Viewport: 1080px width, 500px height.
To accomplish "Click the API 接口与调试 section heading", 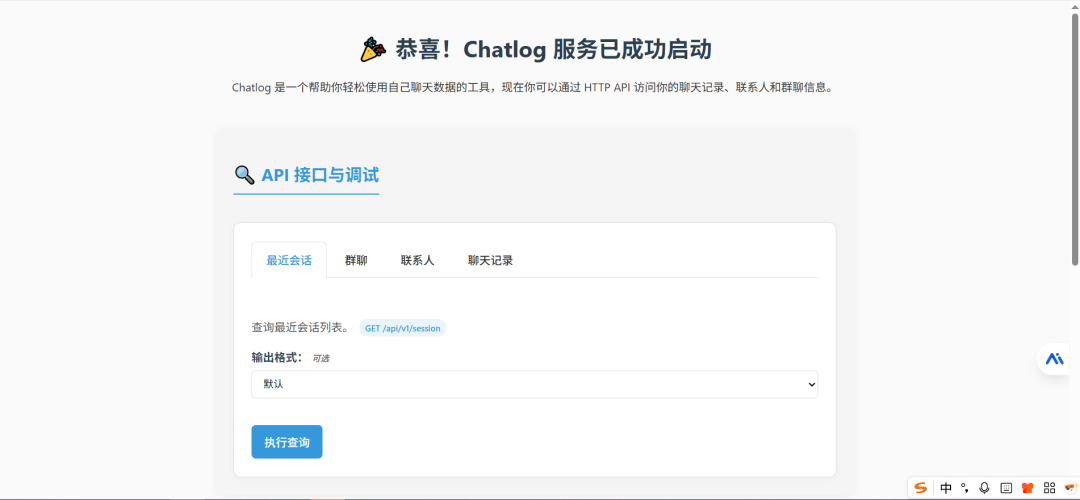I will coord(320,175).
